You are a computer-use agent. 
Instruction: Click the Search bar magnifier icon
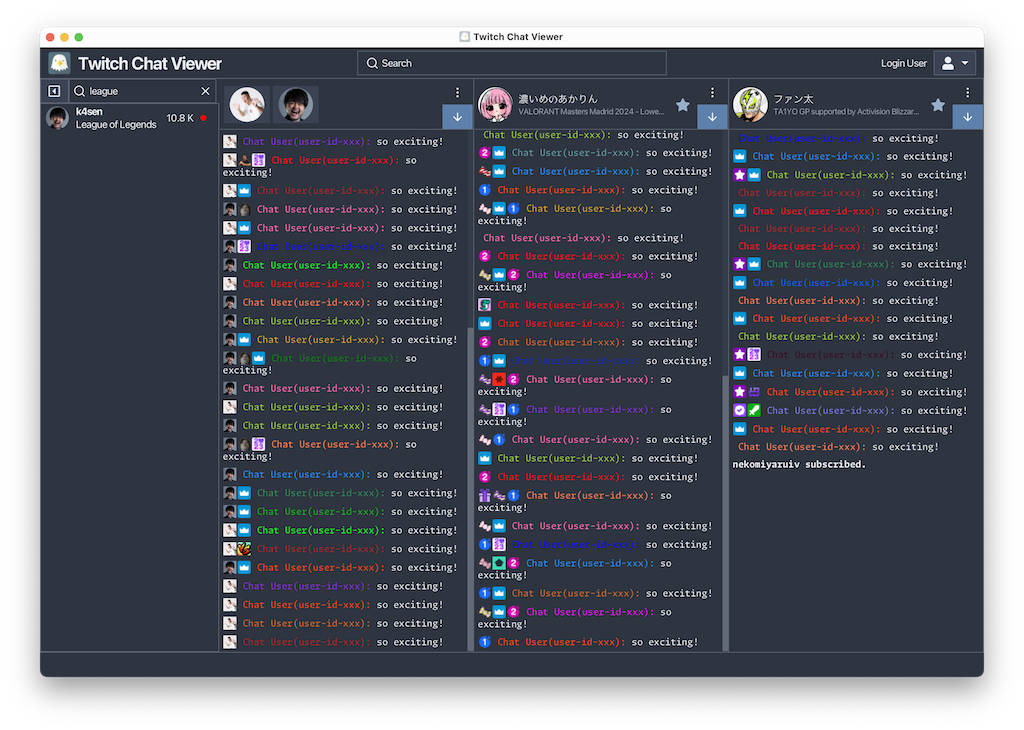pos(372,63)
